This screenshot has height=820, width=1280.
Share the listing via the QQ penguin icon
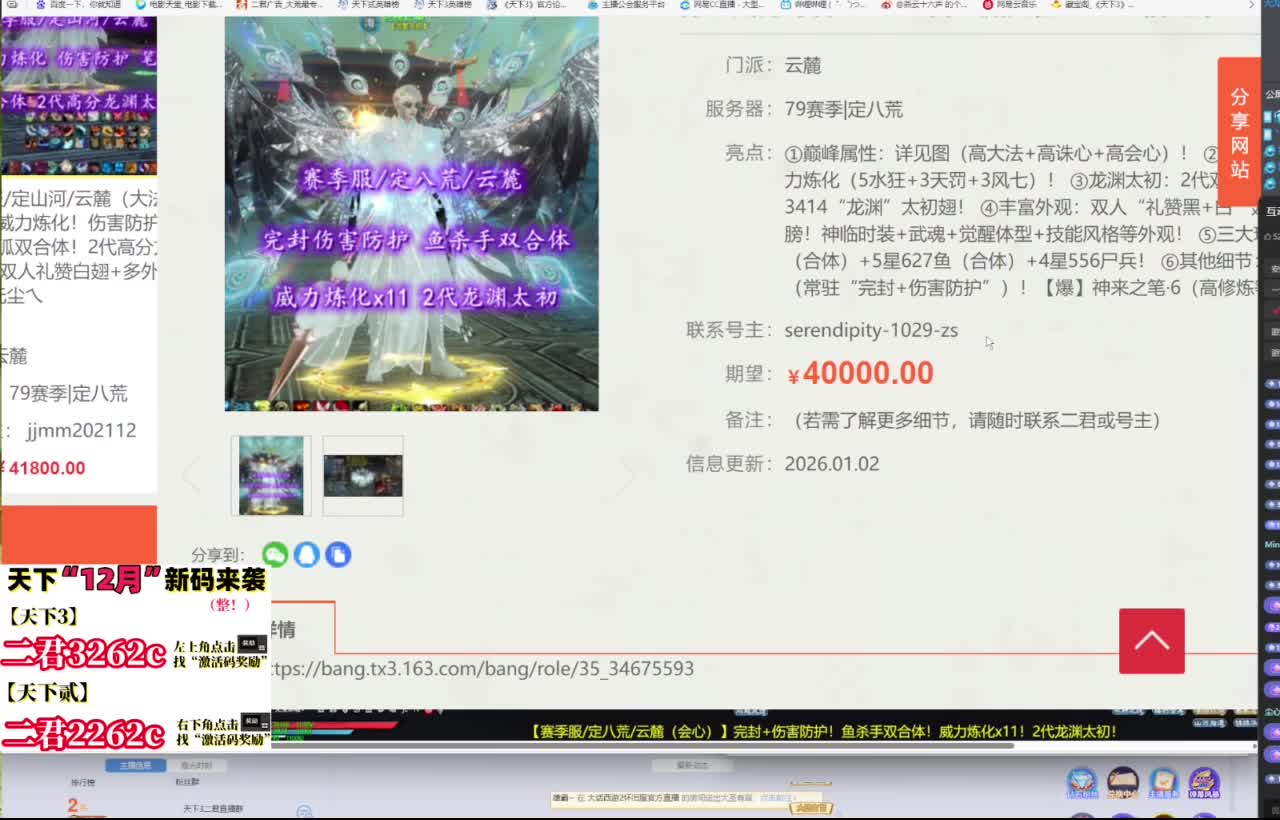pyautogui.click(x=307, y=554)
